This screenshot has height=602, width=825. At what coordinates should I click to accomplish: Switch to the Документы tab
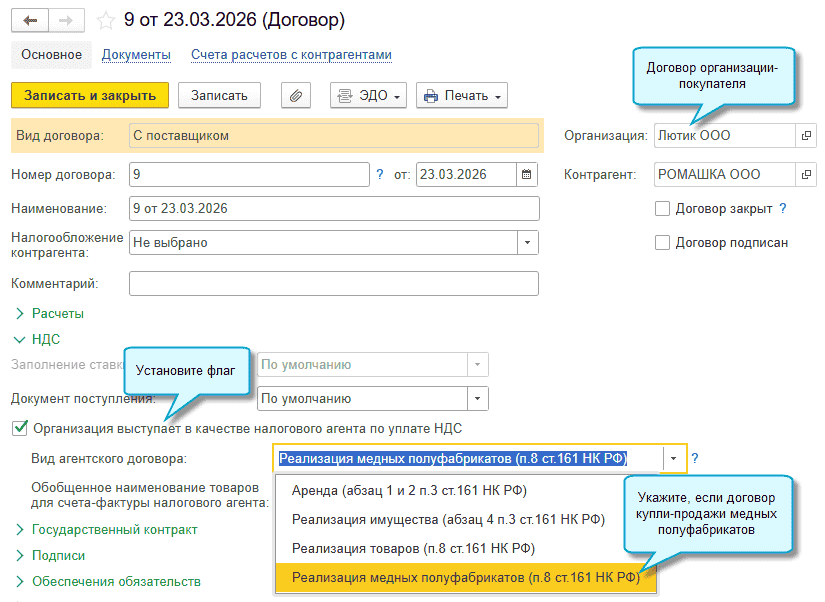pyautogui.click(x=136, y=55)
